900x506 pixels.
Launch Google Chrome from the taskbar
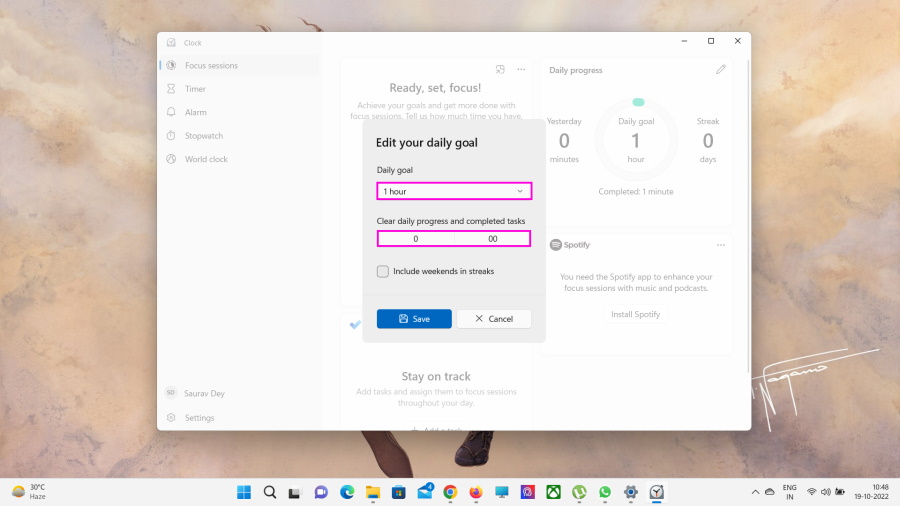click(450, 492)
